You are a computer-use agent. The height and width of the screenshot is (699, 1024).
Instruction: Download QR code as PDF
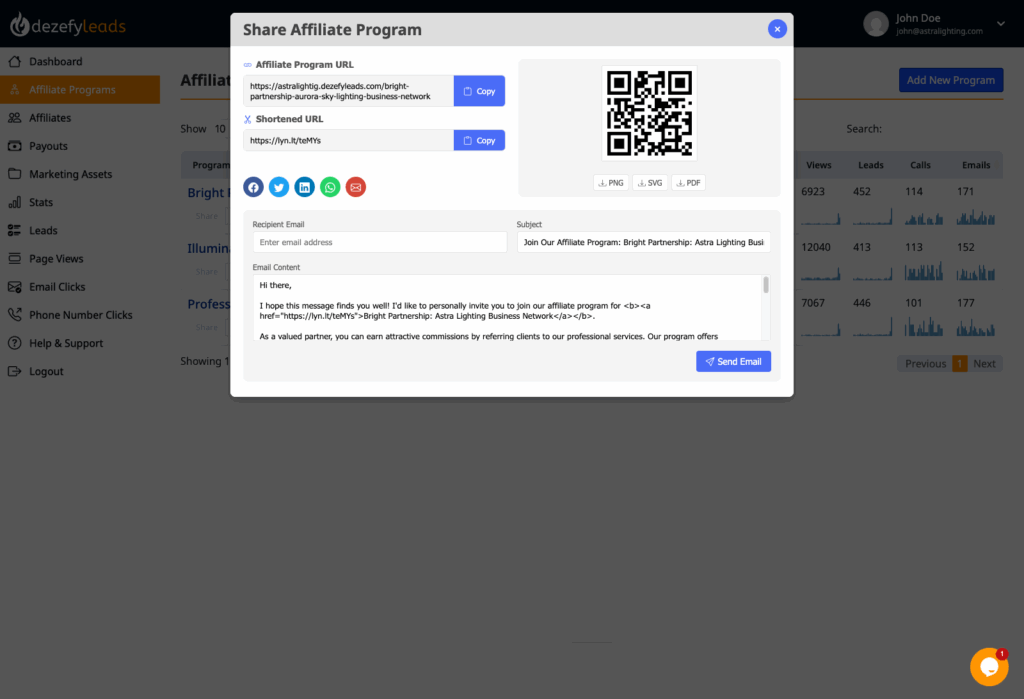[x=688, y=183]
